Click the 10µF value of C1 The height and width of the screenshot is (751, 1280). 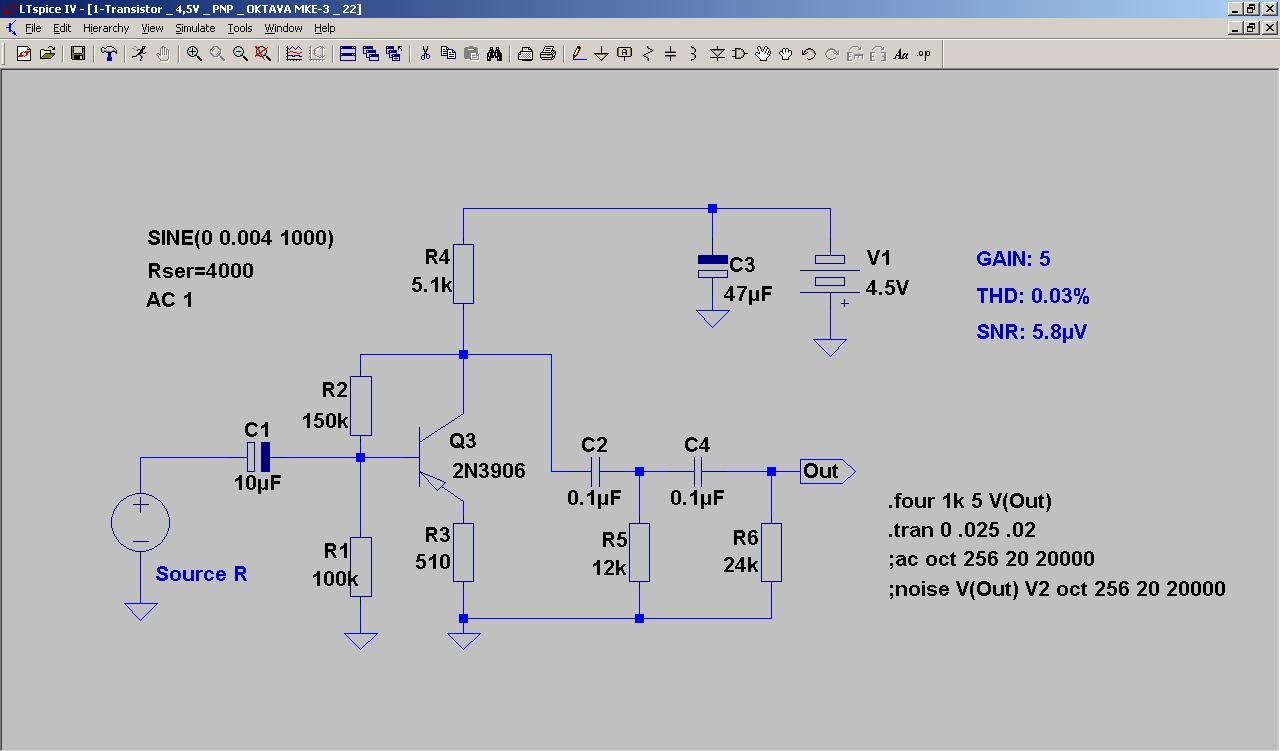point(258,483)
